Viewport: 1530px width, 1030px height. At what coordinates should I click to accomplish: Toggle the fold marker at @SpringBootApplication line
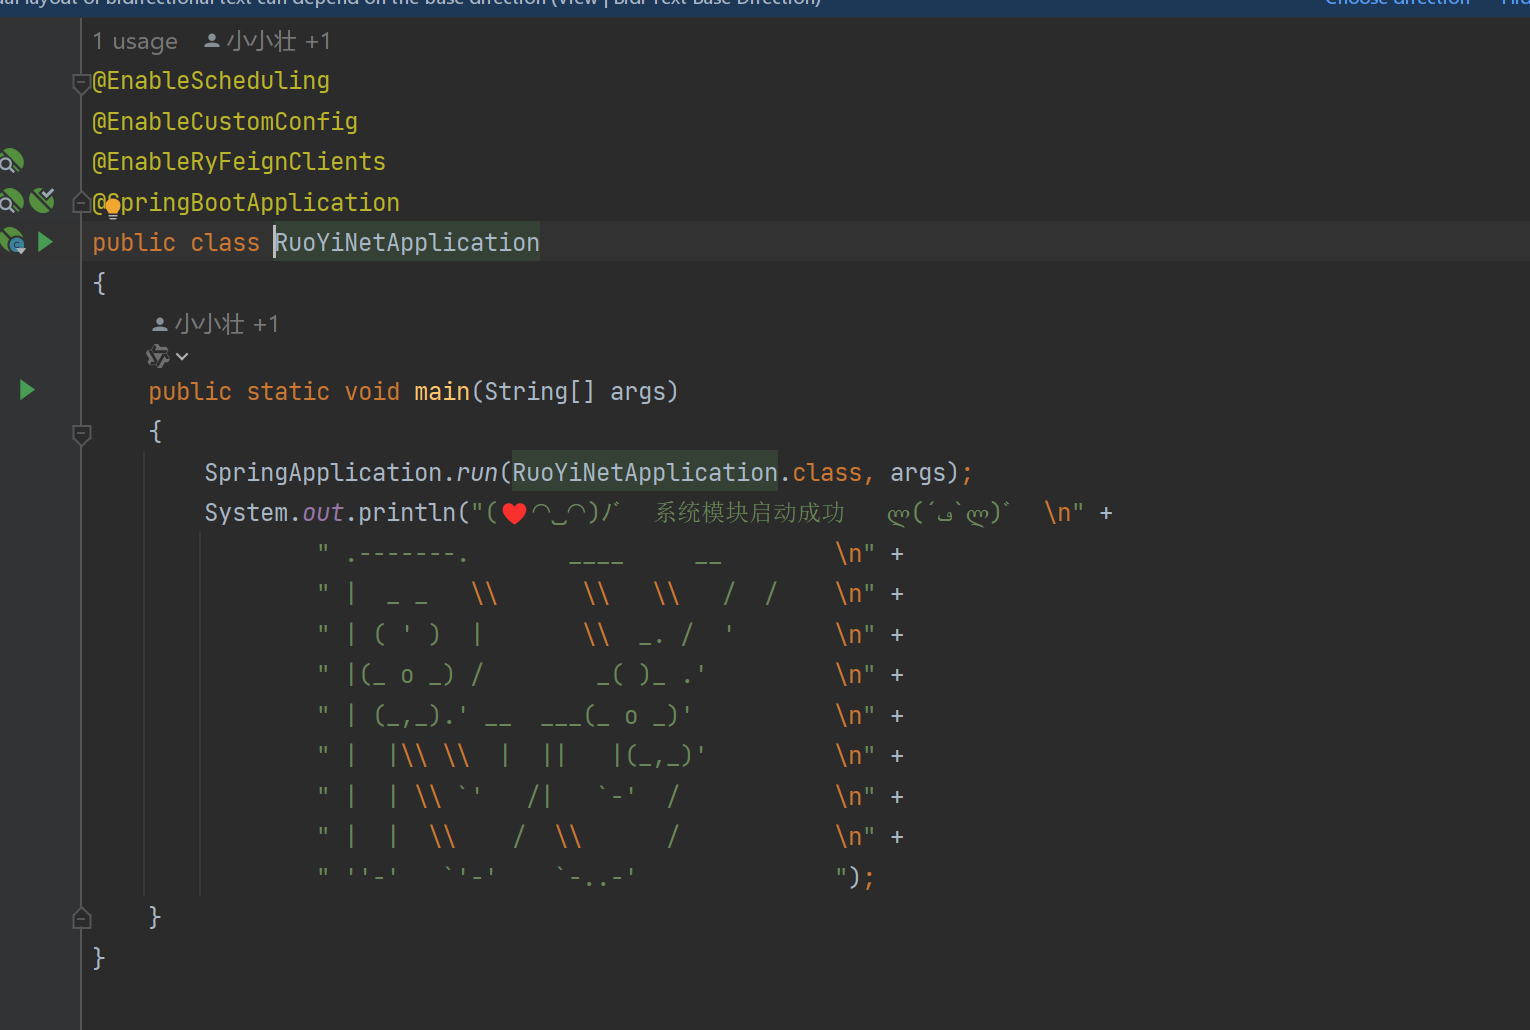[82, 203]
